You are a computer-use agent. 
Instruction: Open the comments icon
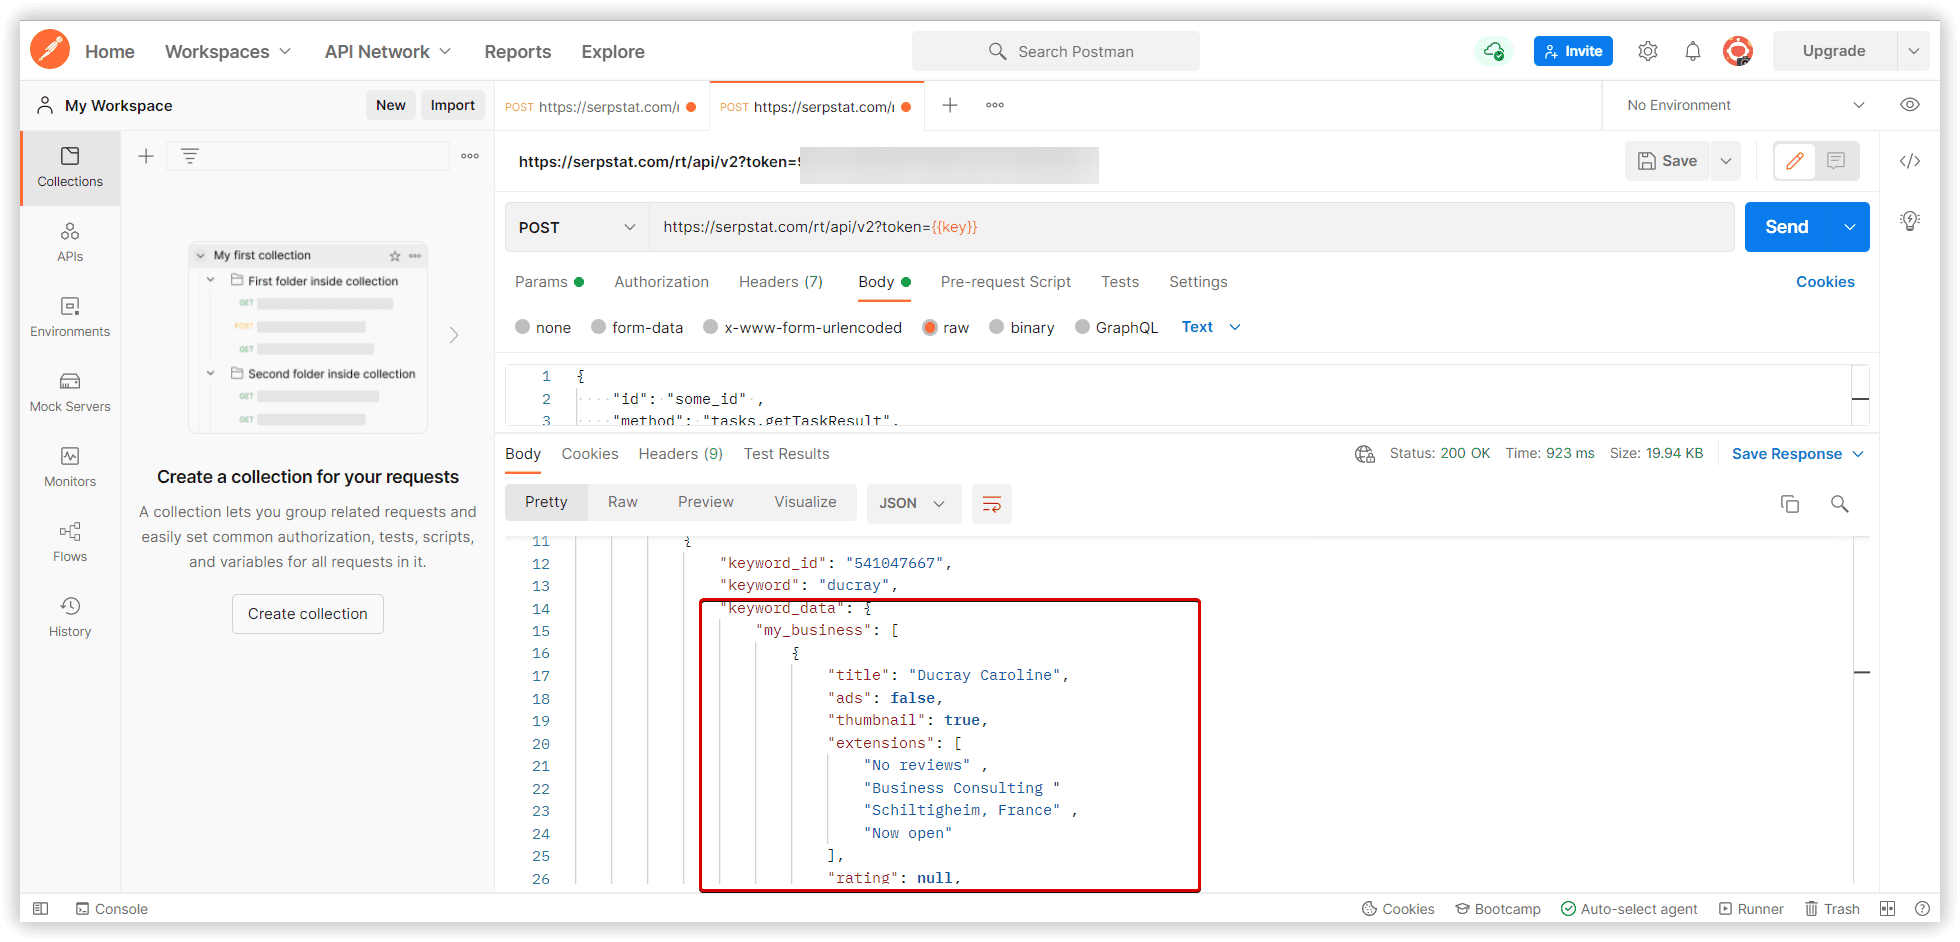click(1836, 161)
